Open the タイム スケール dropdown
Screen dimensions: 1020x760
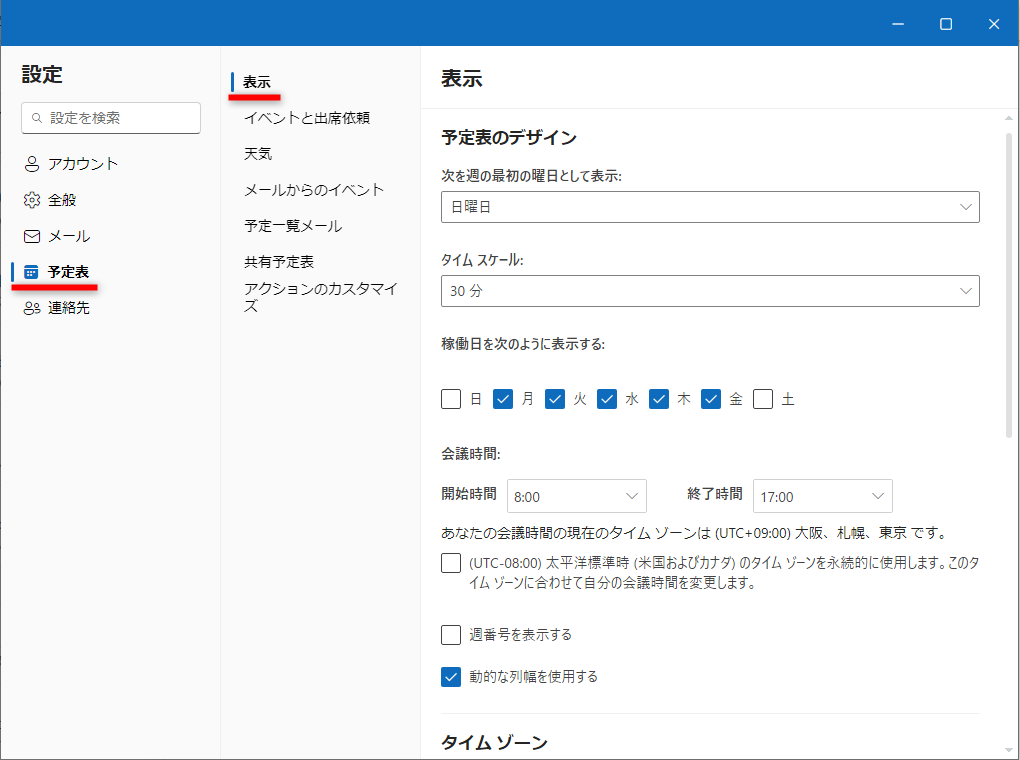(x=710, y=291)
